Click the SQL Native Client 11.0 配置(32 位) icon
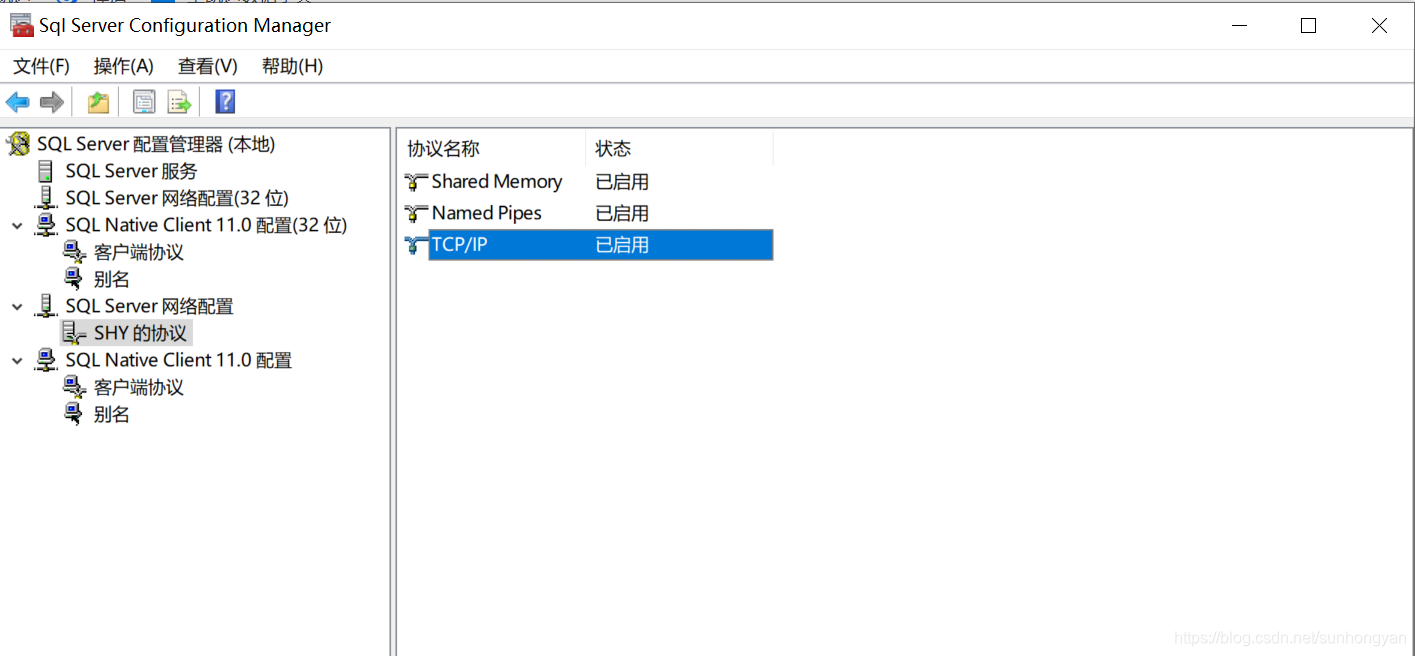1415x656 pixels. pos(46,225)
